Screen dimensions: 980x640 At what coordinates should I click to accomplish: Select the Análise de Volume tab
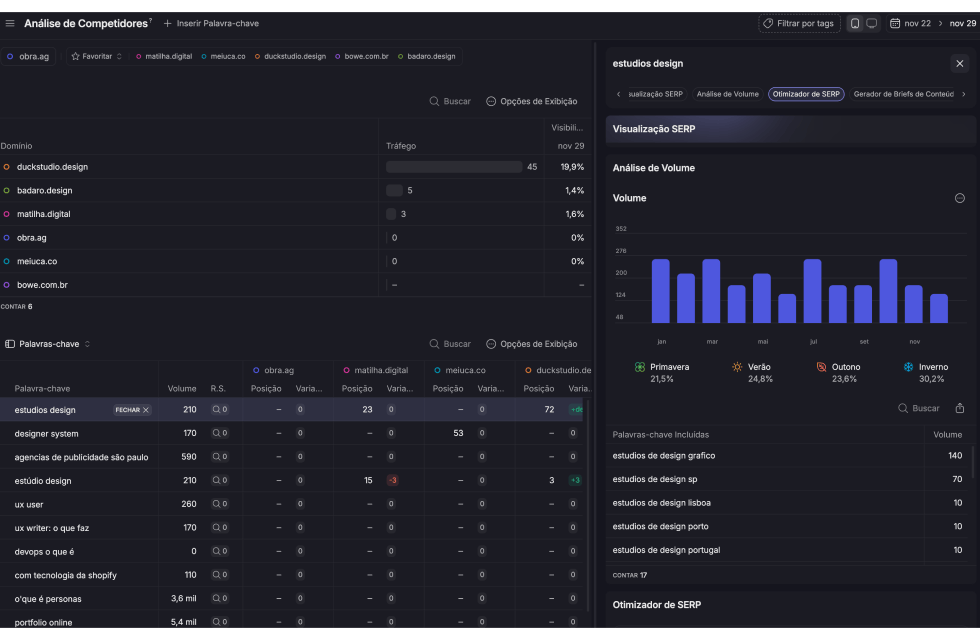click(727, 94)
